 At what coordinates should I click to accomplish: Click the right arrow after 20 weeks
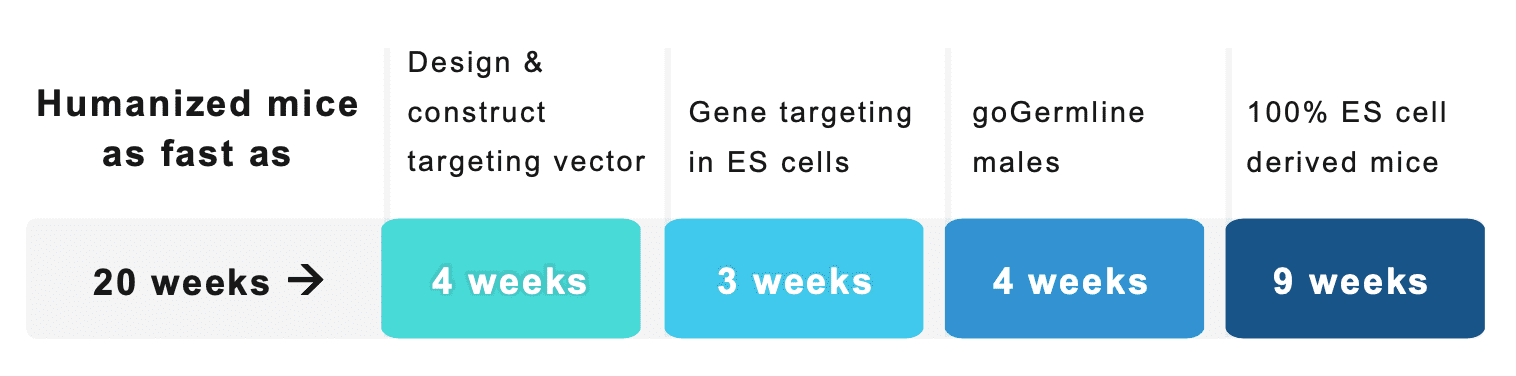coord(305,282)
